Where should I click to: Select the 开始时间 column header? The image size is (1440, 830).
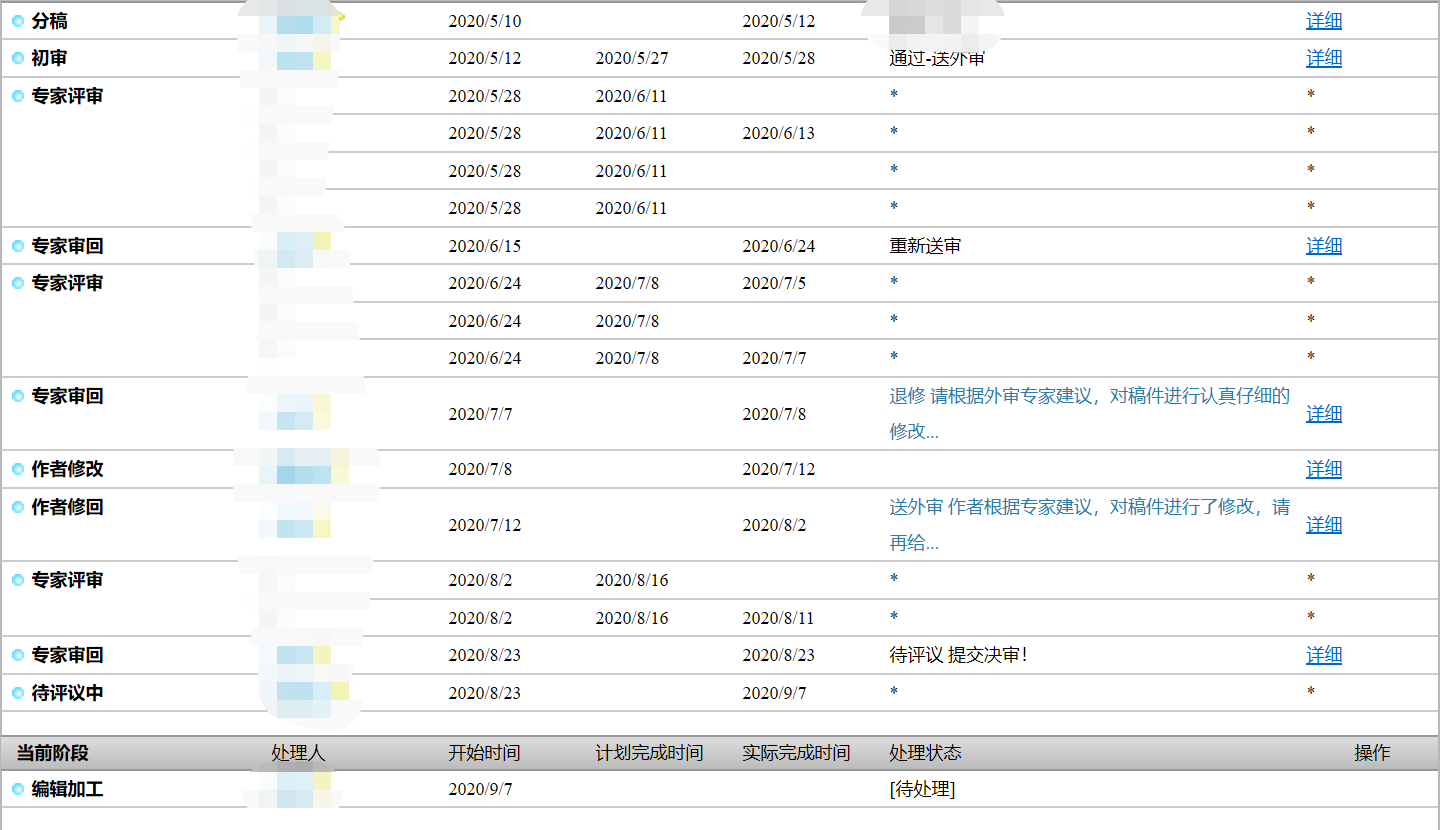tap(484, 753)
